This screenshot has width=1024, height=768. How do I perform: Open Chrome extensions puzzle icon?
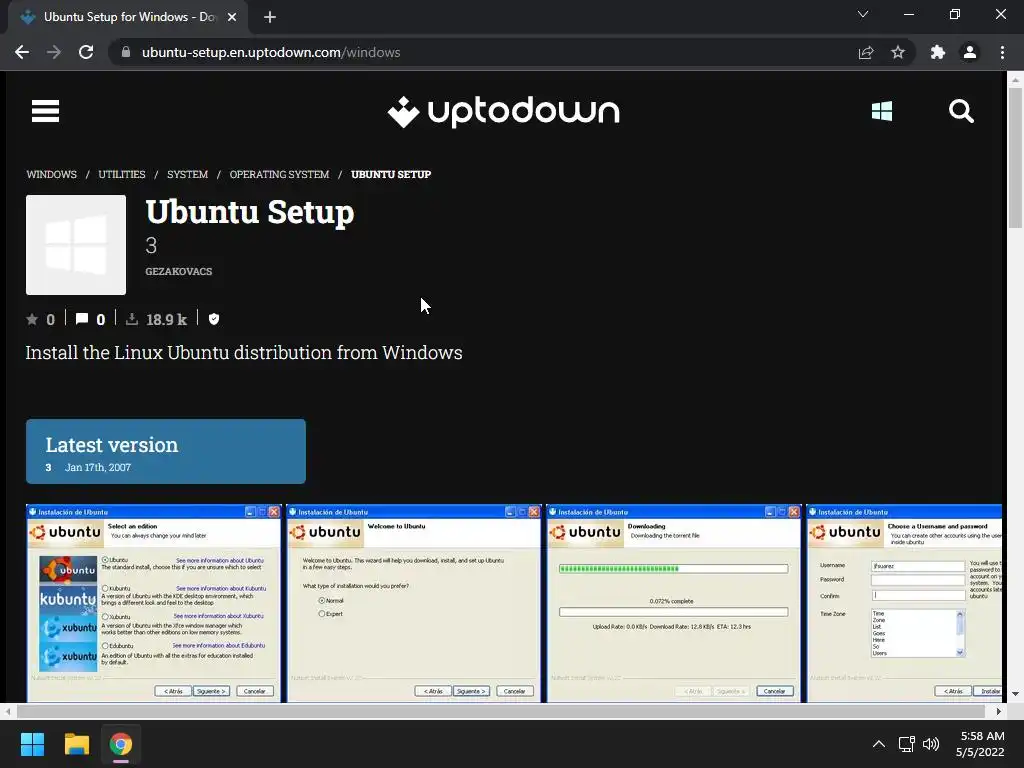point(938,52)
